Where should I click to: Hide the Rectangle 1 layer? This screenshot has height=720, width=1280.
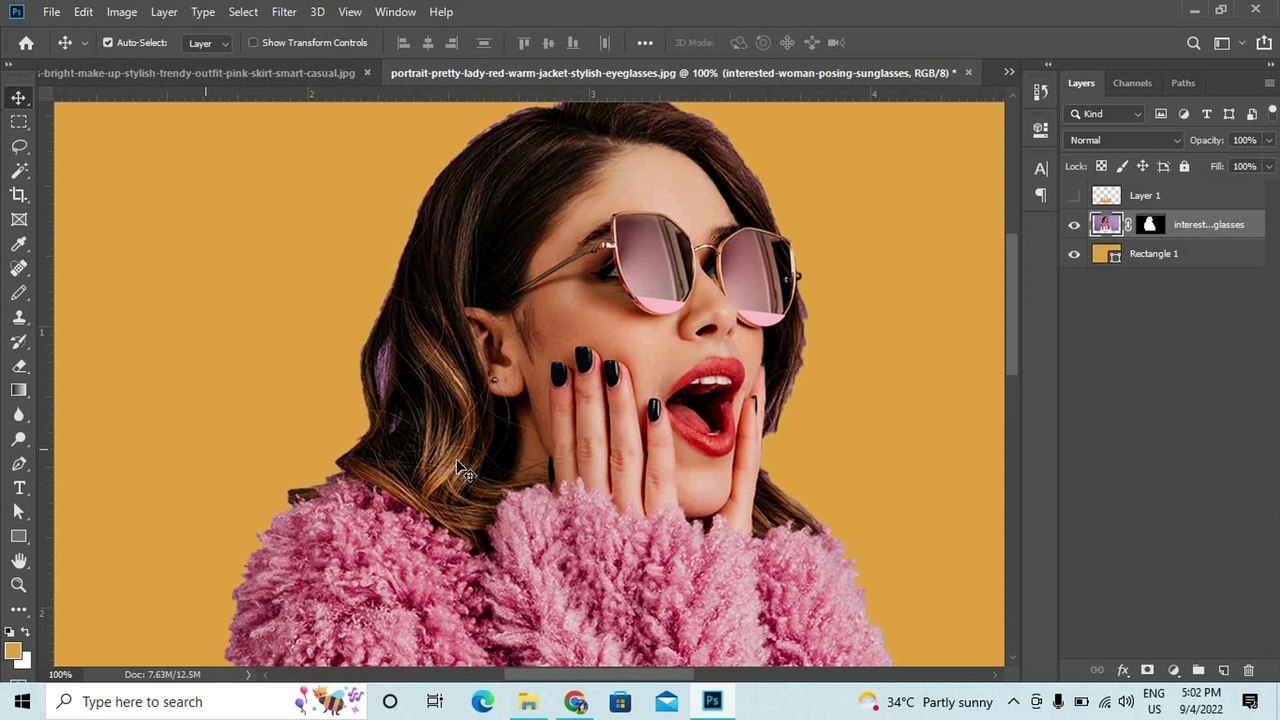(1074, 254)
